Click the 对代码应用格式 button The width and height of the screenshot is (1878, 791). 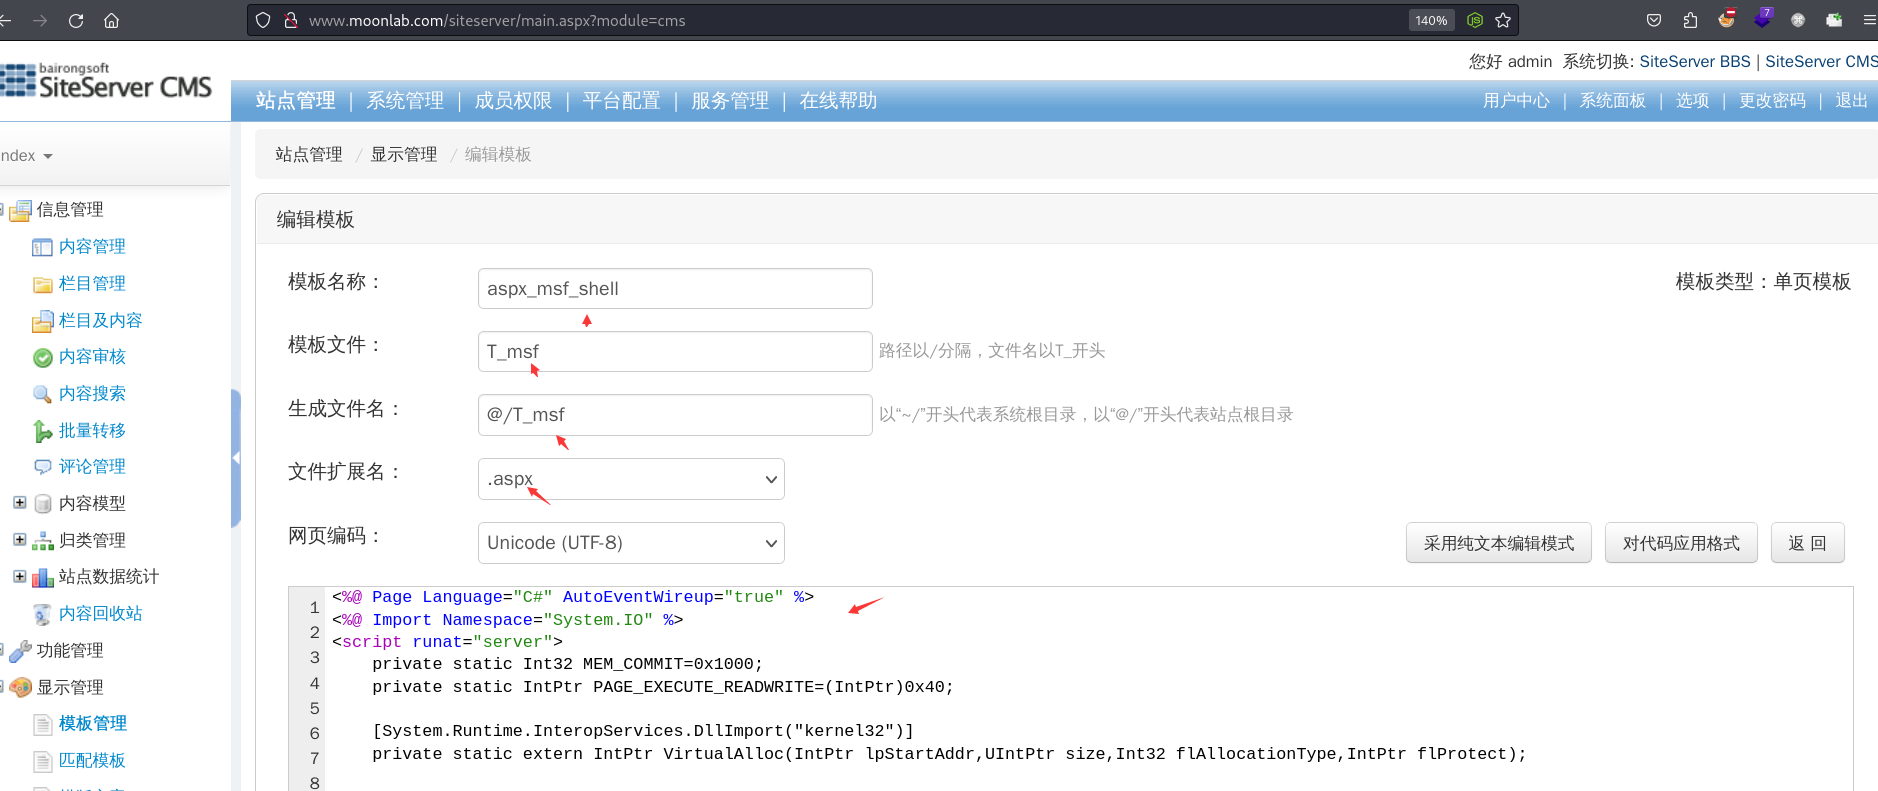tap(1681, 543)
